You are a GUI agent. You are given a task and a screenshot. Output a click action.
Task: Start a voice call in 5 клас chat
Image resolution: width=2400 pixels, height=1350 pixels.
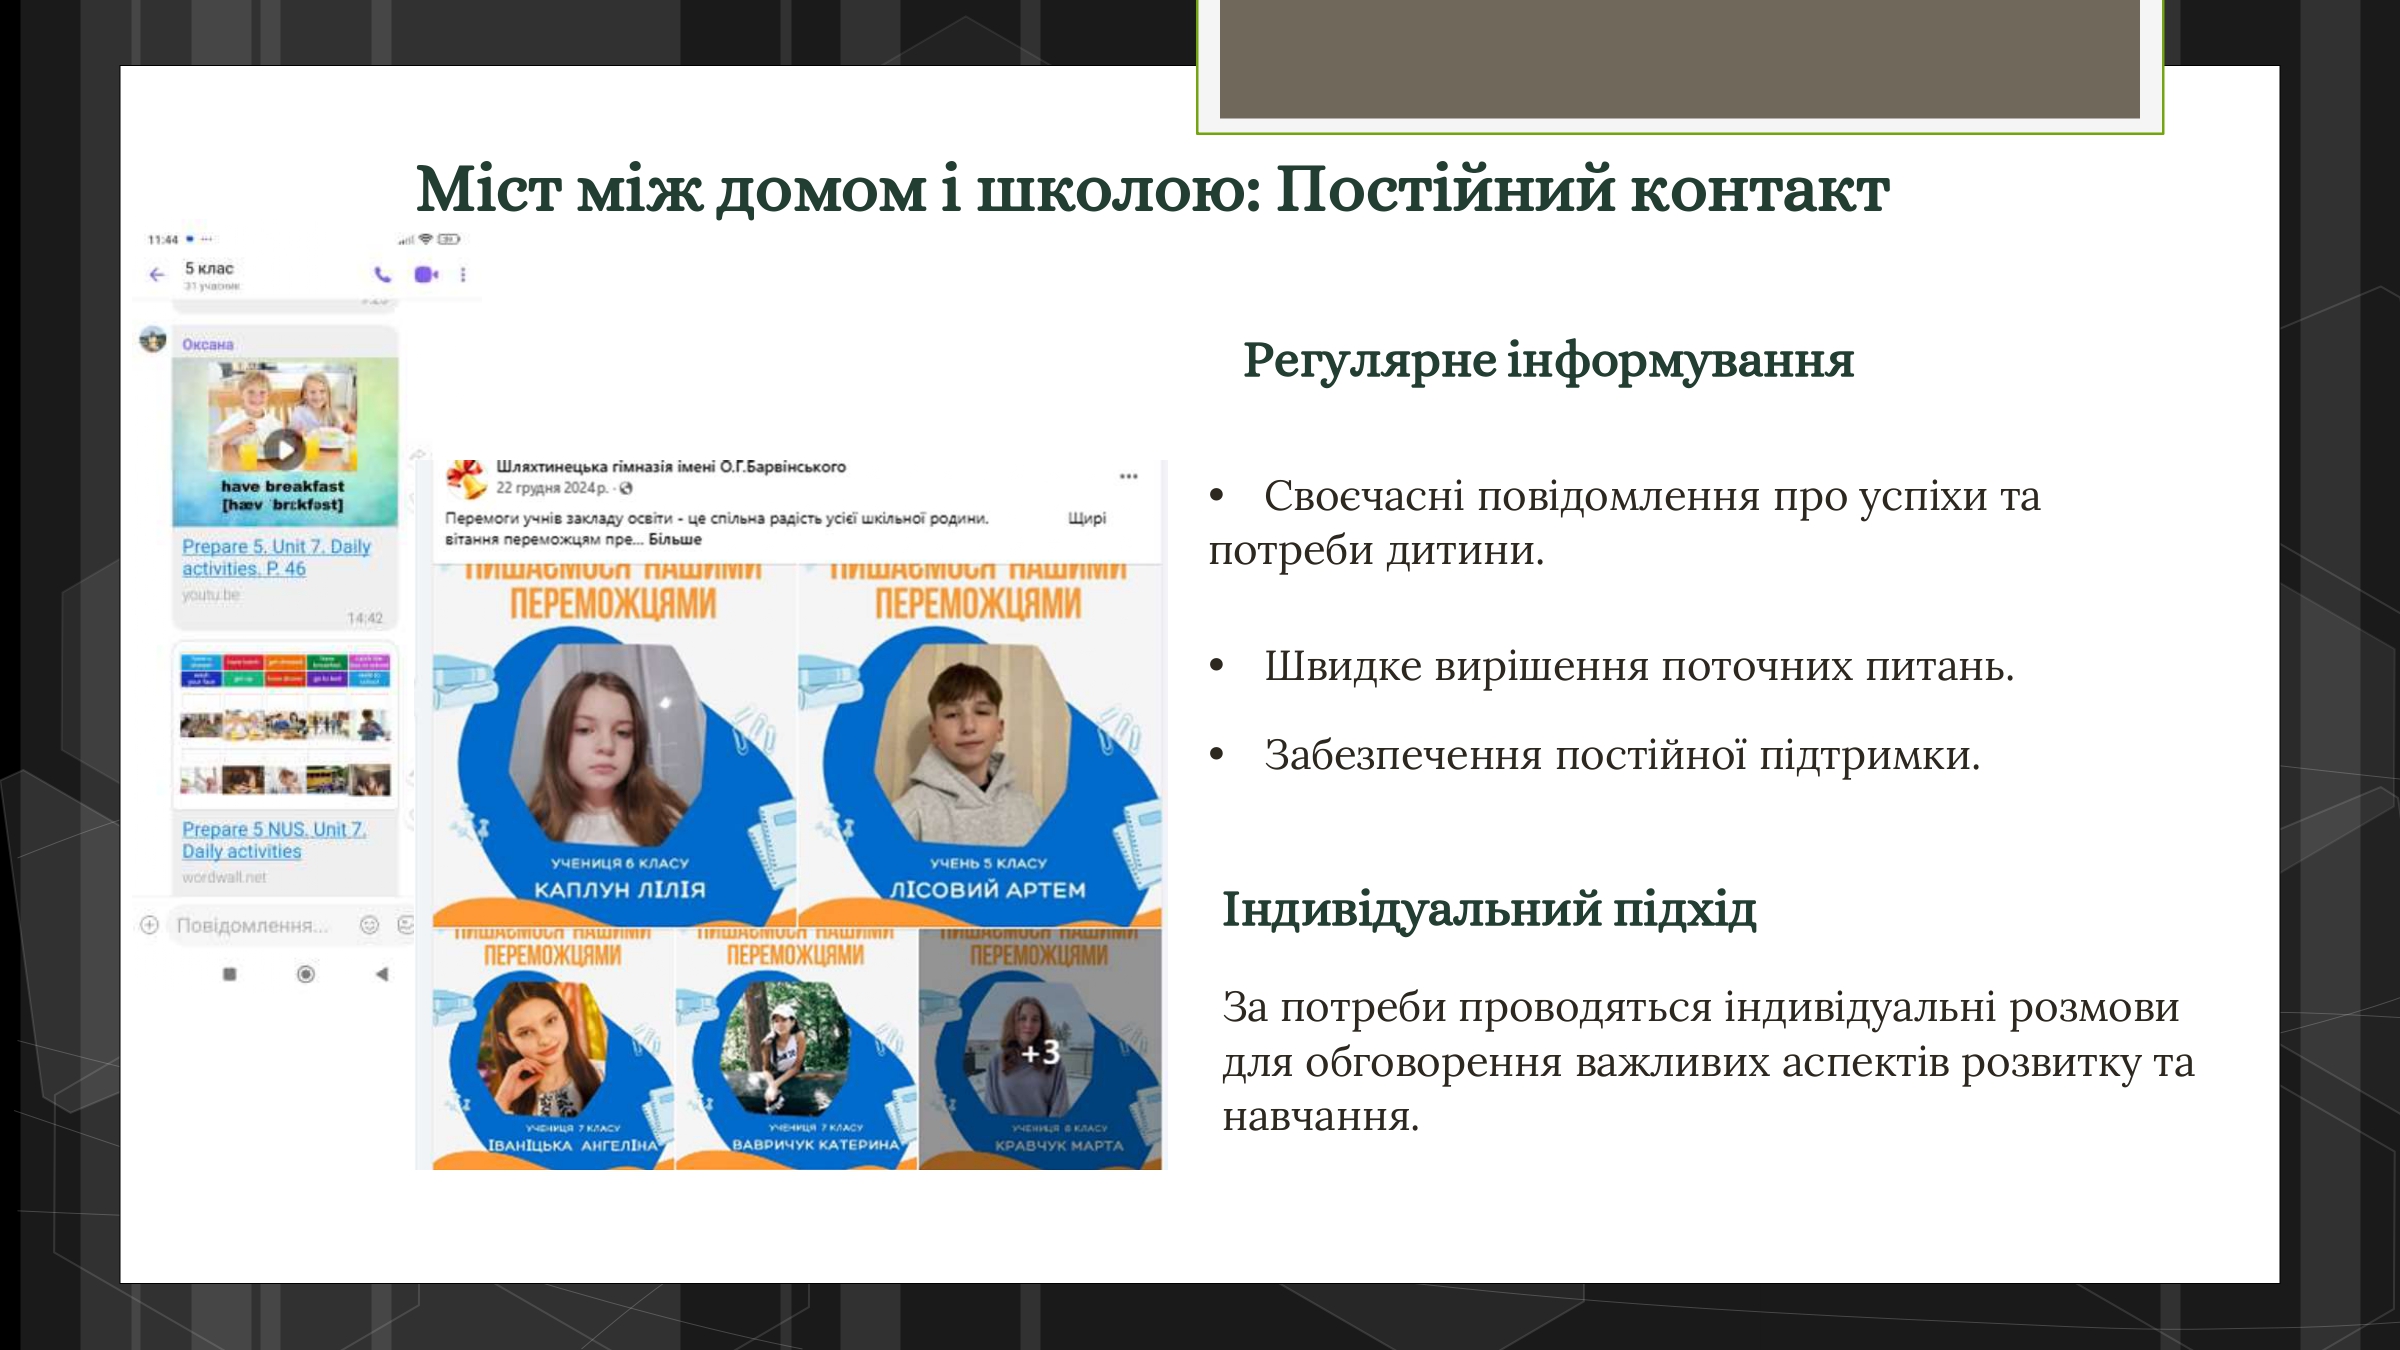(382, 274)
